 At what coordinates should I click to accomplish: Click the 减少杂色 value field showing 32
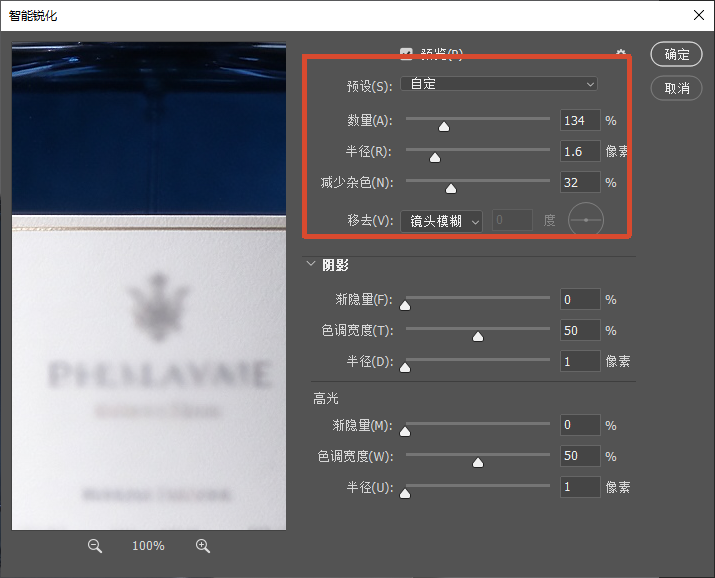click(x=580, y=182)
